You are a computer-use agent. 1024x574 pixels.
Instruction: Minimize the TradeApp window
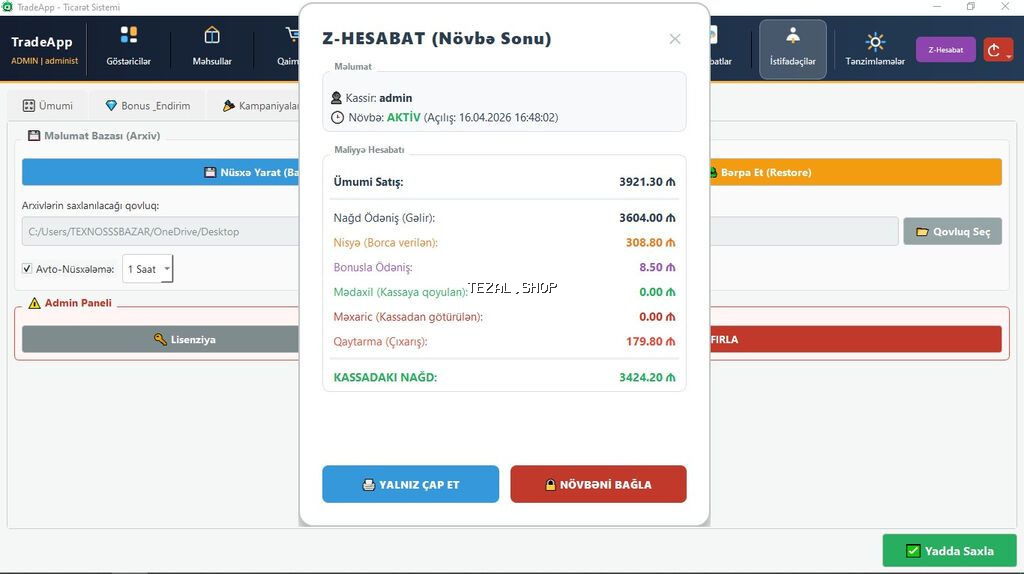coord(936,7)
